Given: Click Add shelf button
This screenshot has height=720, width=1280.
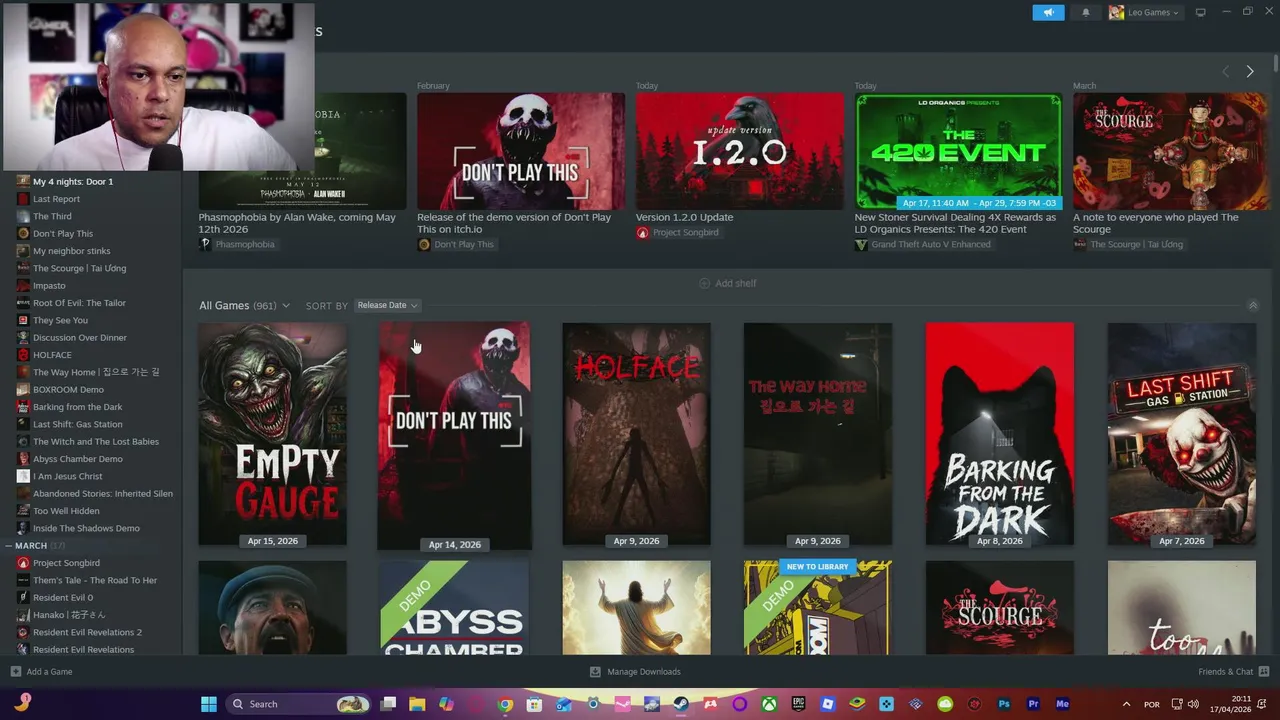Looking at the screenshot, I should [x=727, y=283].
